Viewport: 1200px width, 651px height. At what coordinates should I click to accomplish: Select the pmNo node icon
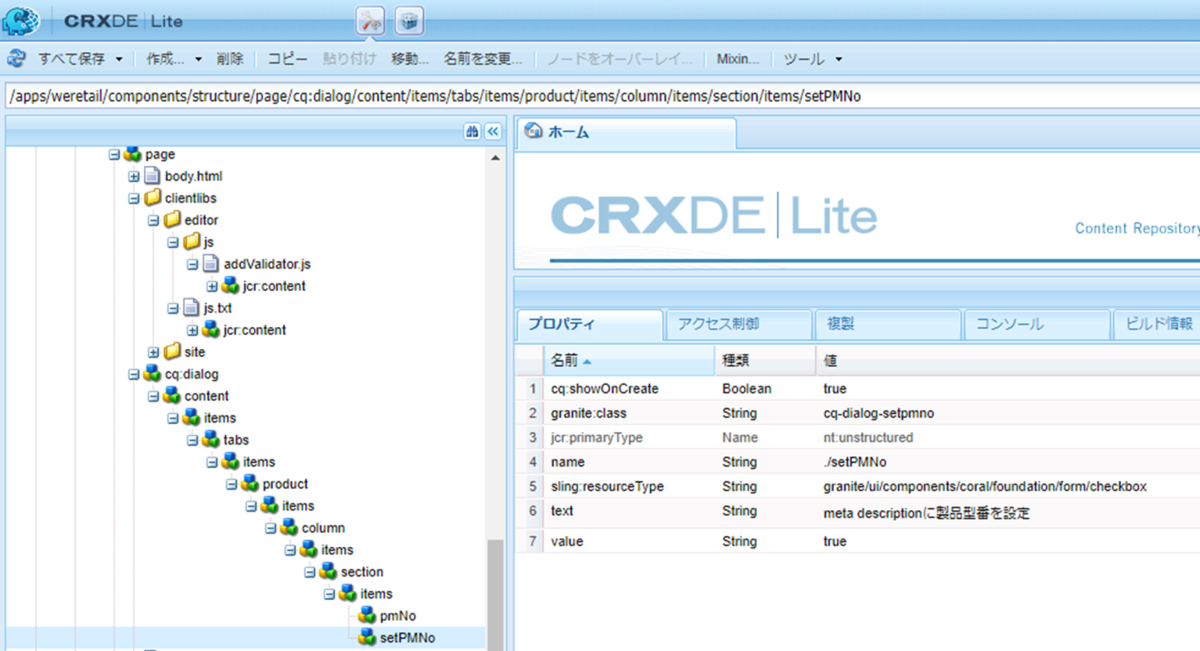tap(367, 616)
